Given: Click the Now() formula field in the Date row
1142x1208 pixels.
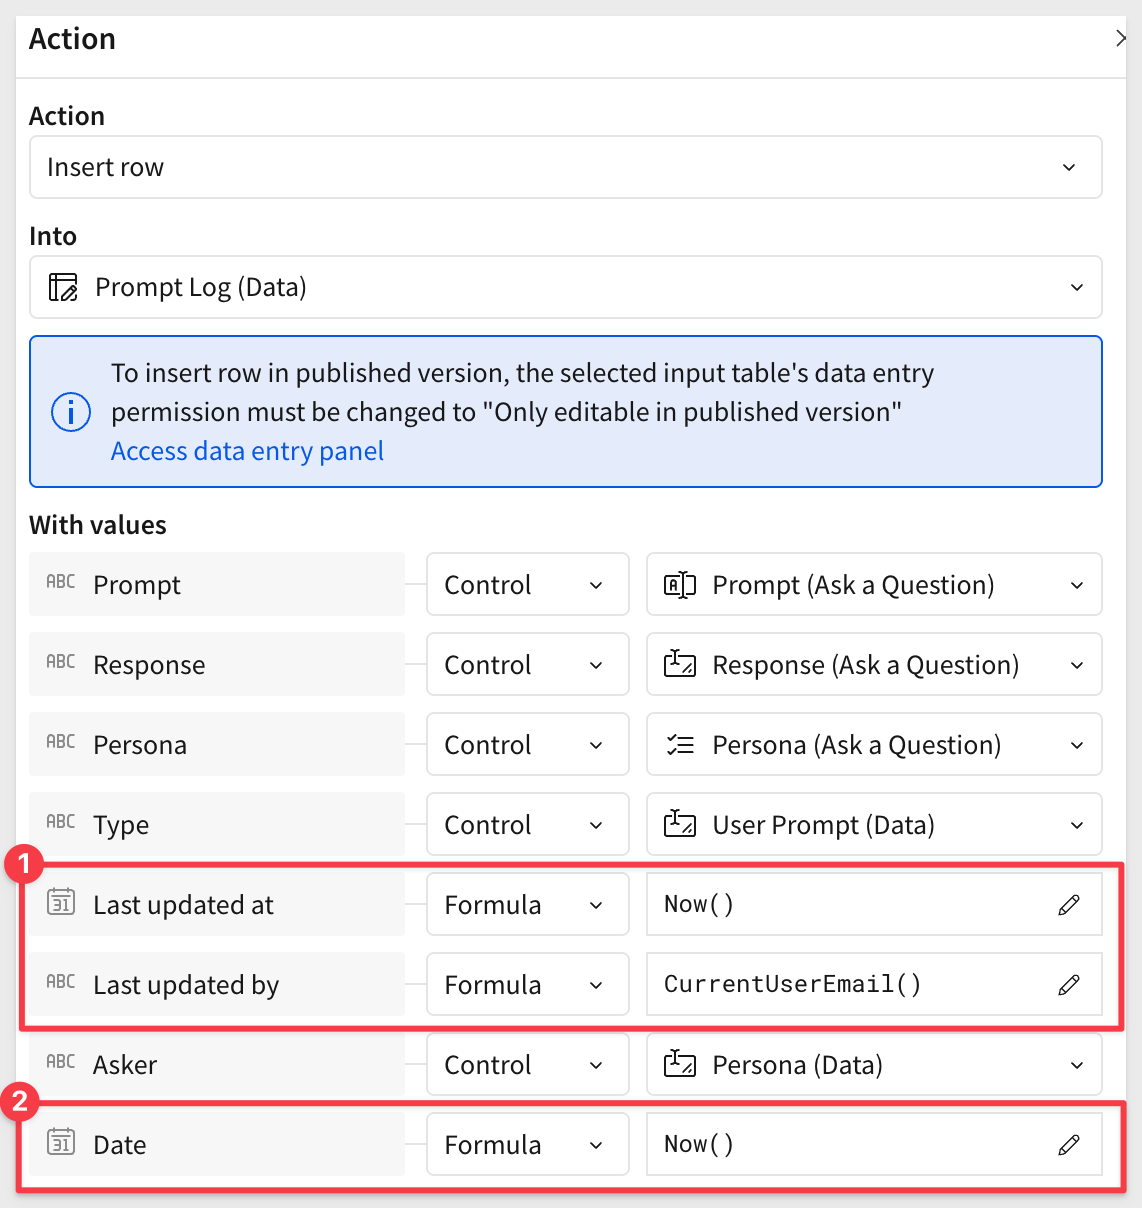Looking at the screenshot, I should (874, 1145).
